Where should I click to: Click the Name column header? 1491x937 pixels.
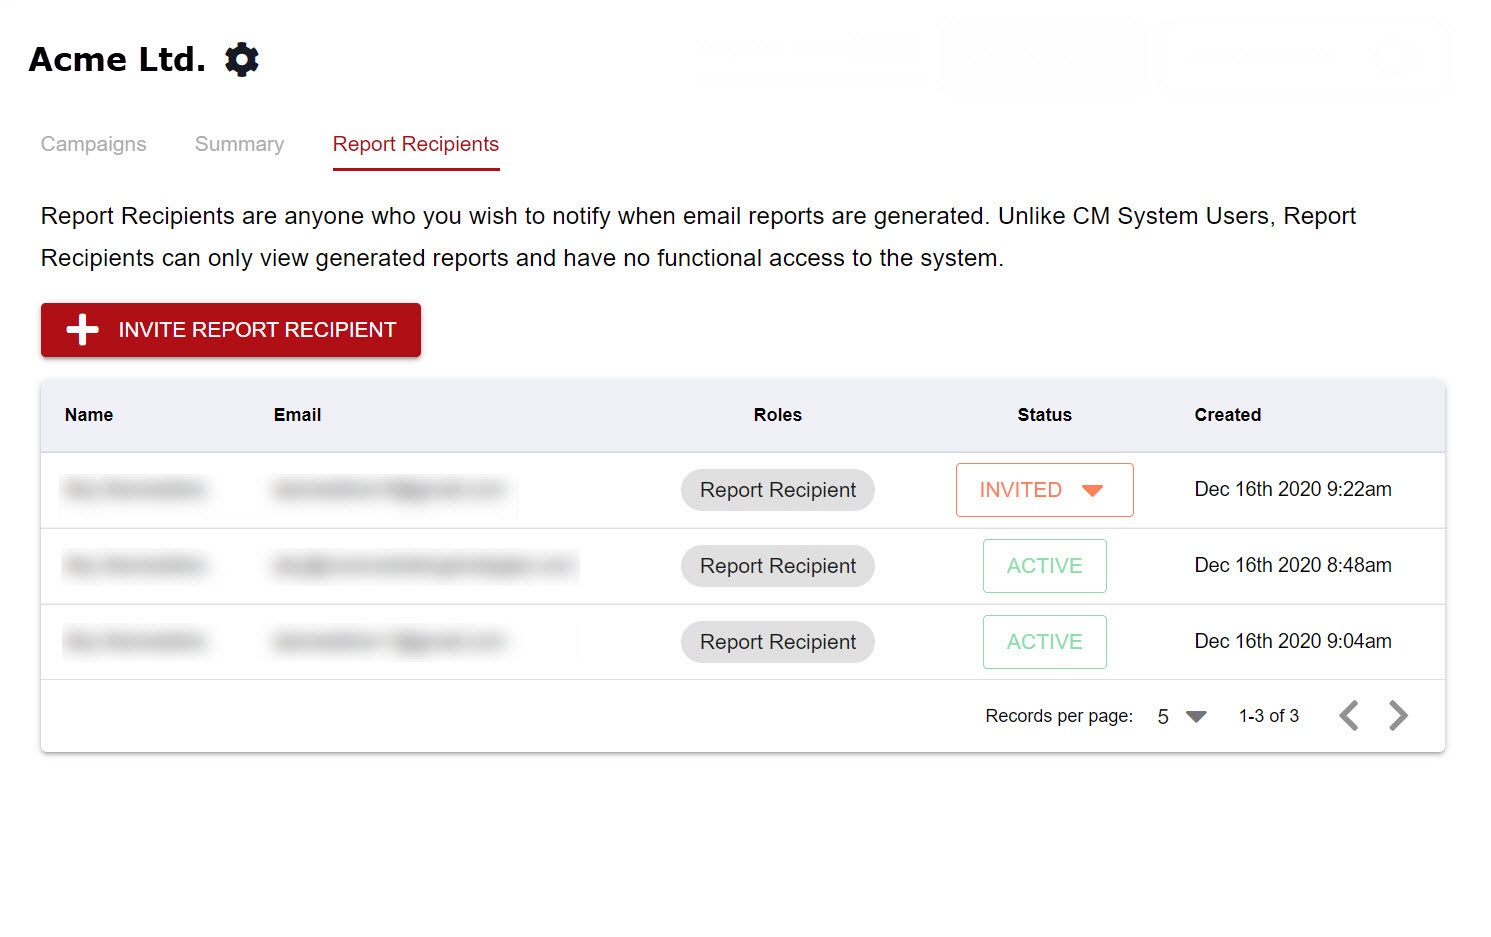click(x=88, y=415)
